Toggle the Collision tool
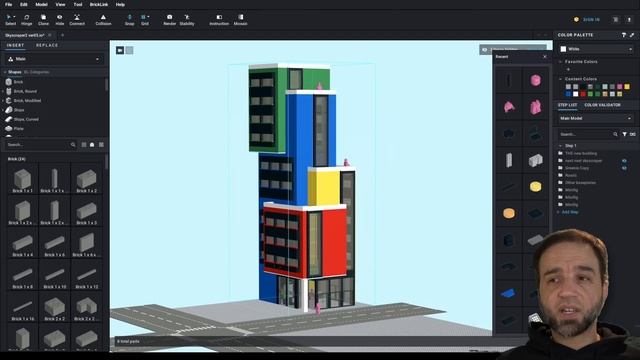This screenshot has height=360, width=640. 103,20
